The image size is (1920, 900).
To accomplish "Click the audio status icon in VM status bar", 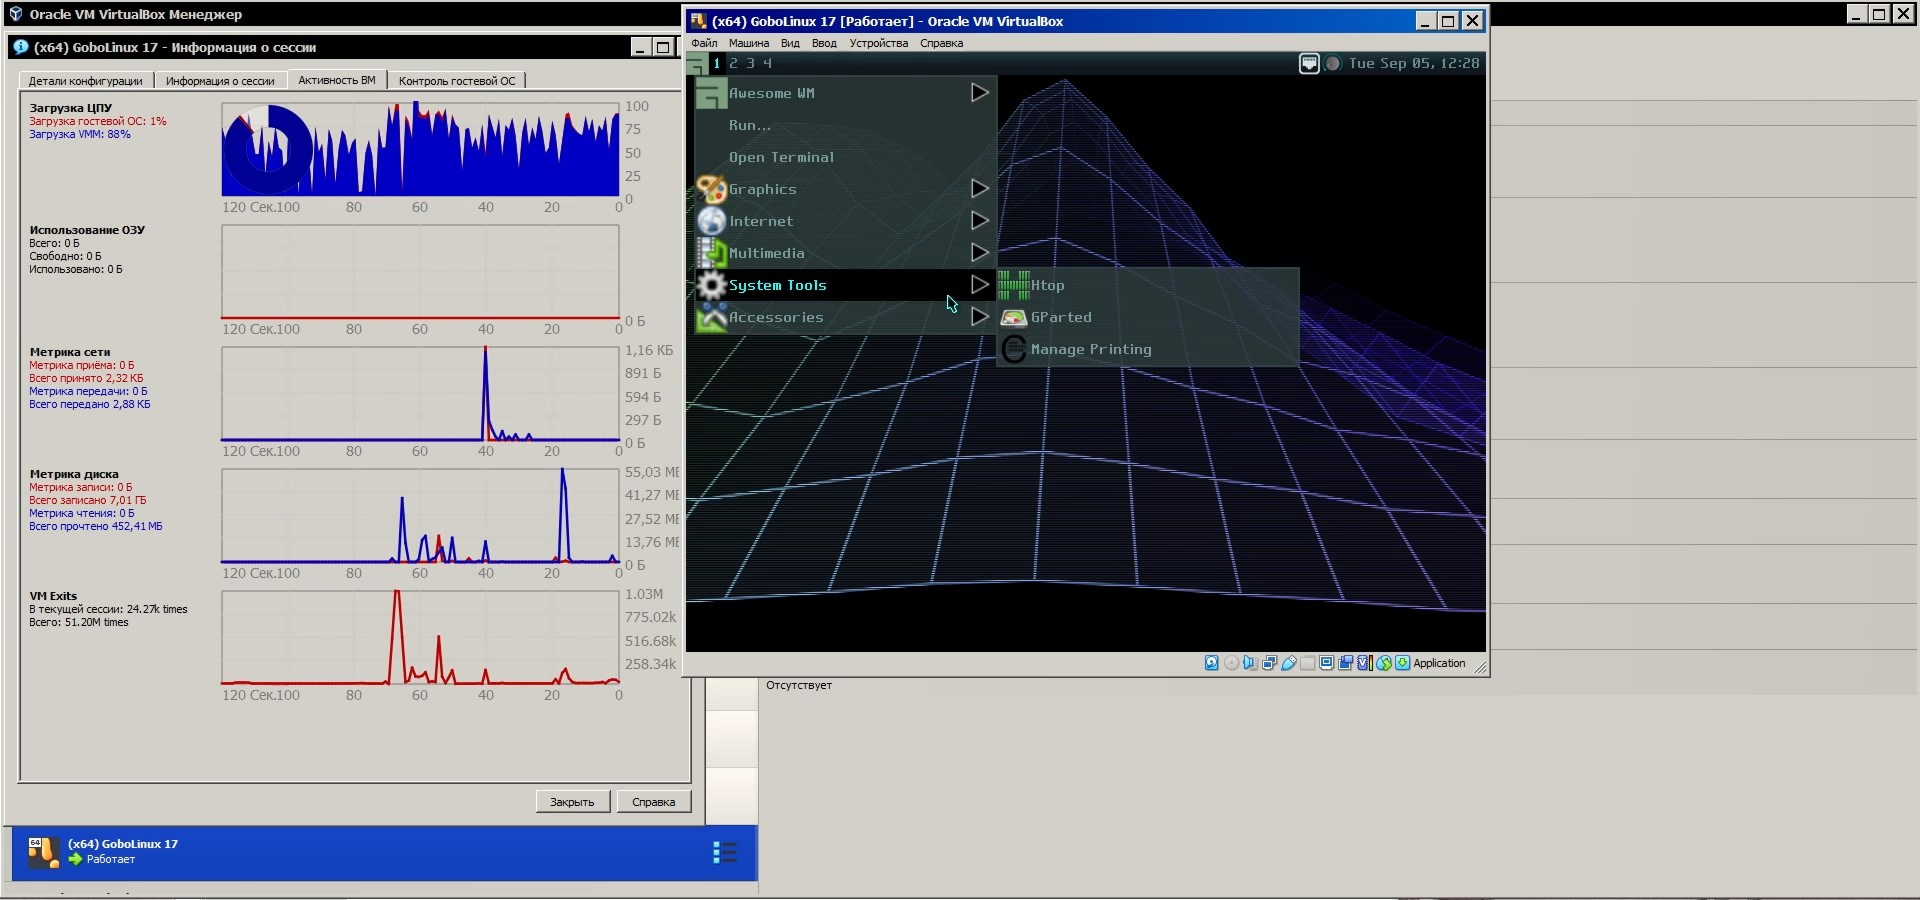I will coord(1250,663).
